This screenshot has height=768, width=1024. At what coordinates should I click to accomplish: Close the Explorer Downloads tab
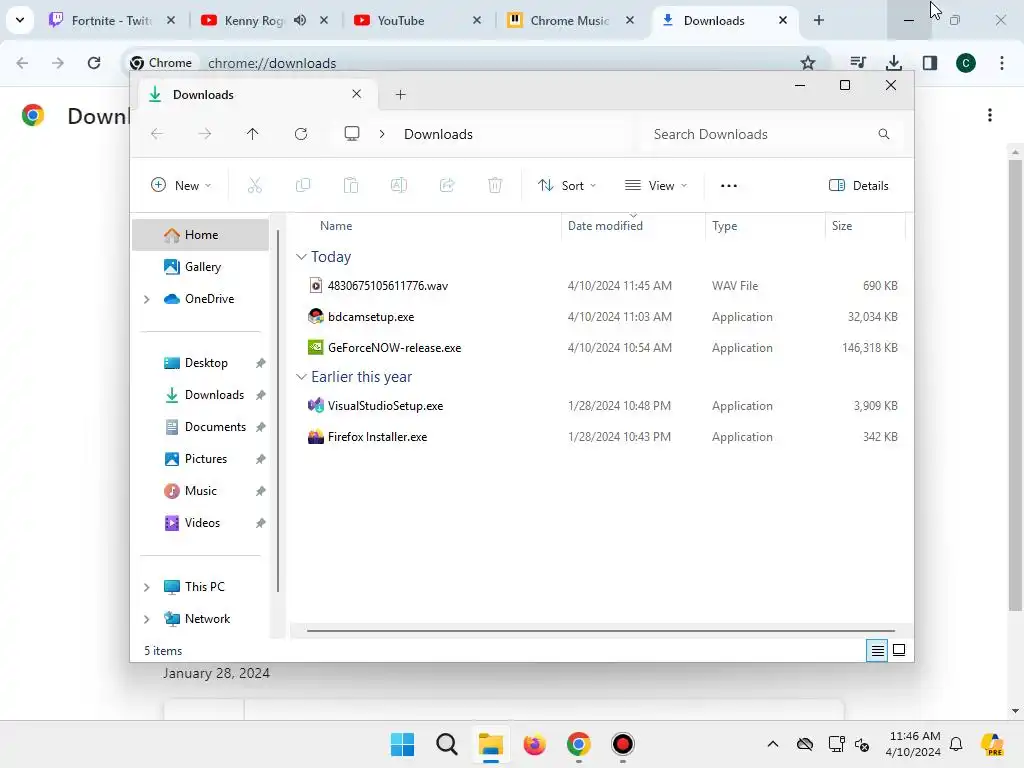357,94
